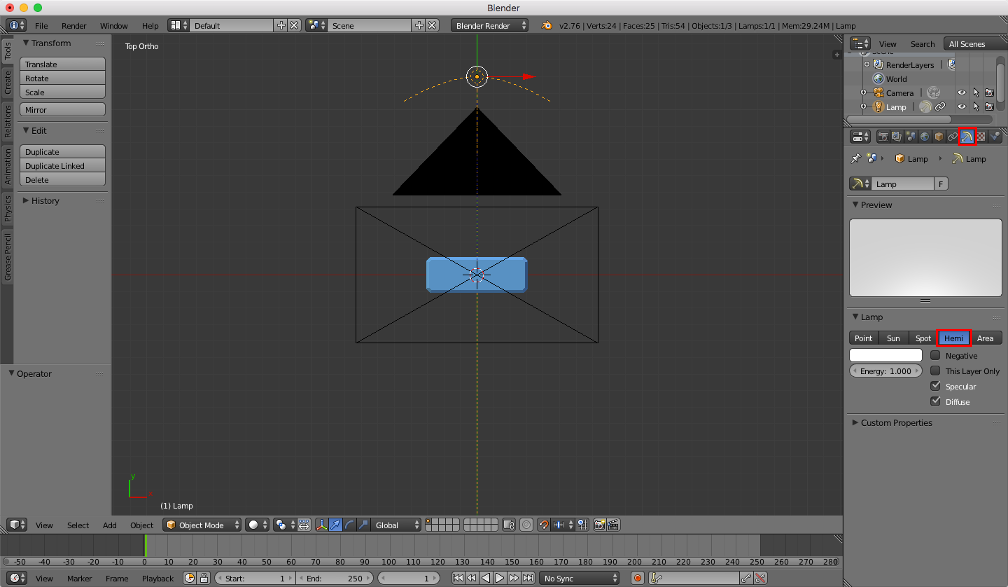
Task: Click the white lamp color swatch
Action: tap(886, 355)
